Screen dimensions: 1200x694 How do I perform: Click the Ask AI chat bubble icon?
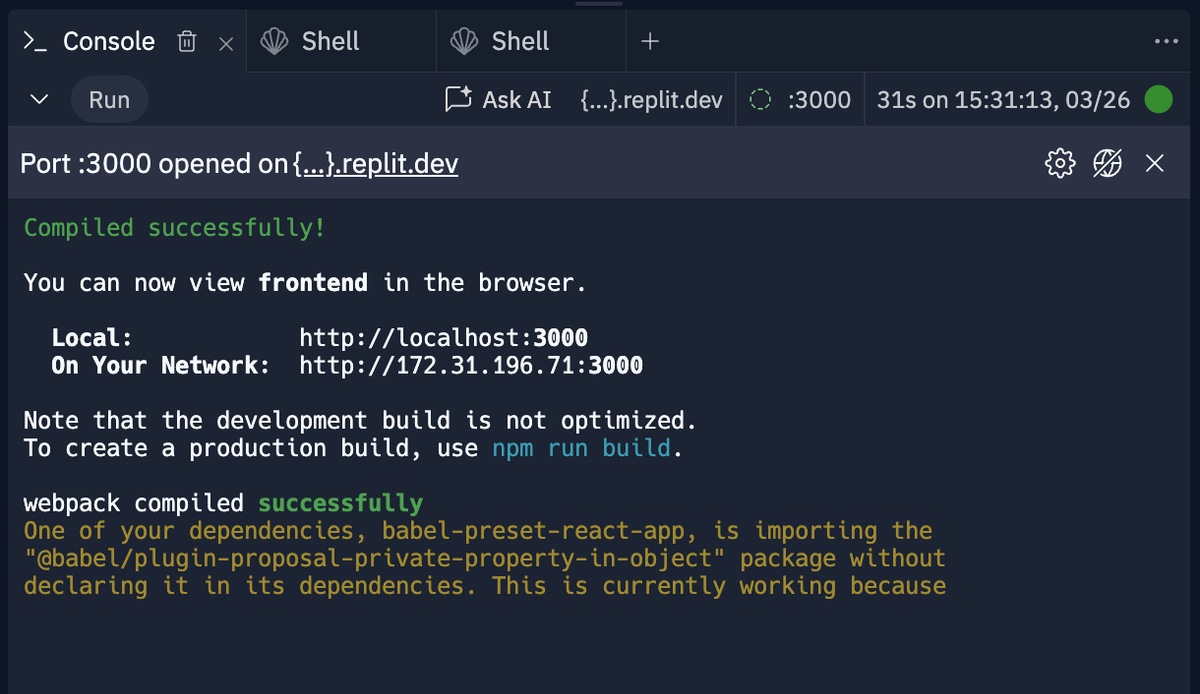tap(457, 97)
